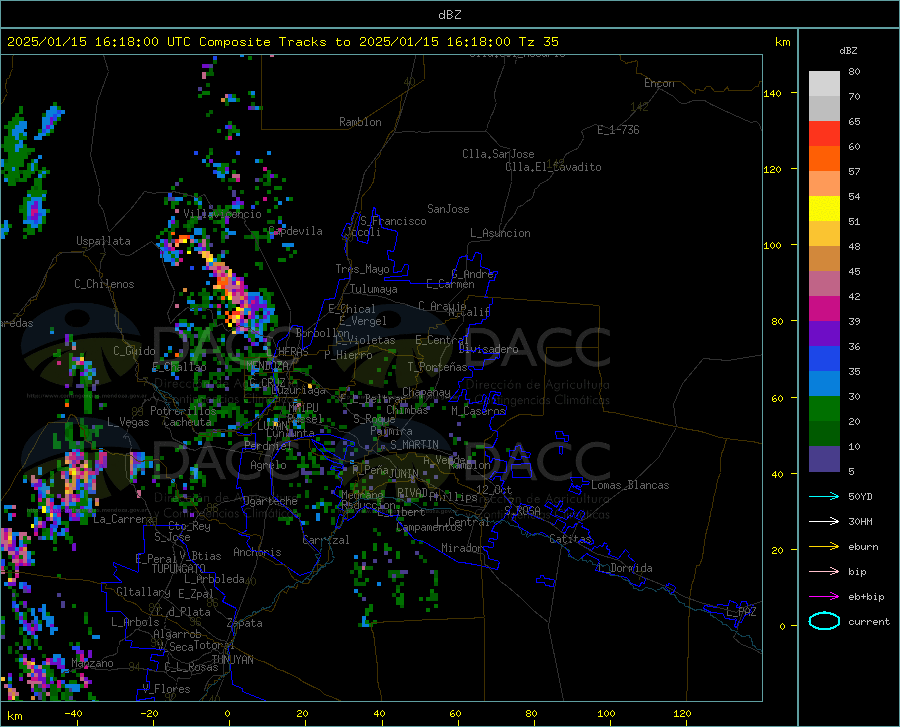This screenshot has height=727, width=900.
Task: Click the 'L_PAZ' map label
Action: (741, 612)
